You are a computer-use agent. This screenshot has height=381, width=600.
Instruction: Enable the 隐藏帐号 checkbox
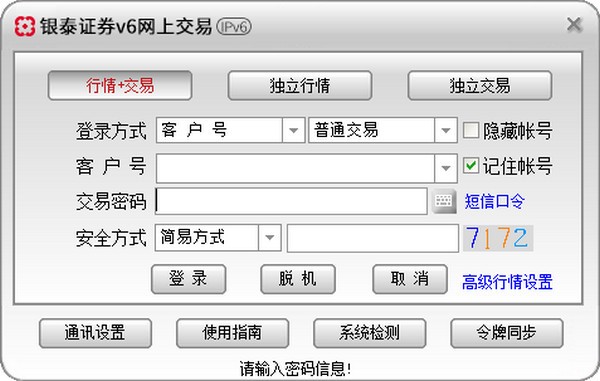471,130
